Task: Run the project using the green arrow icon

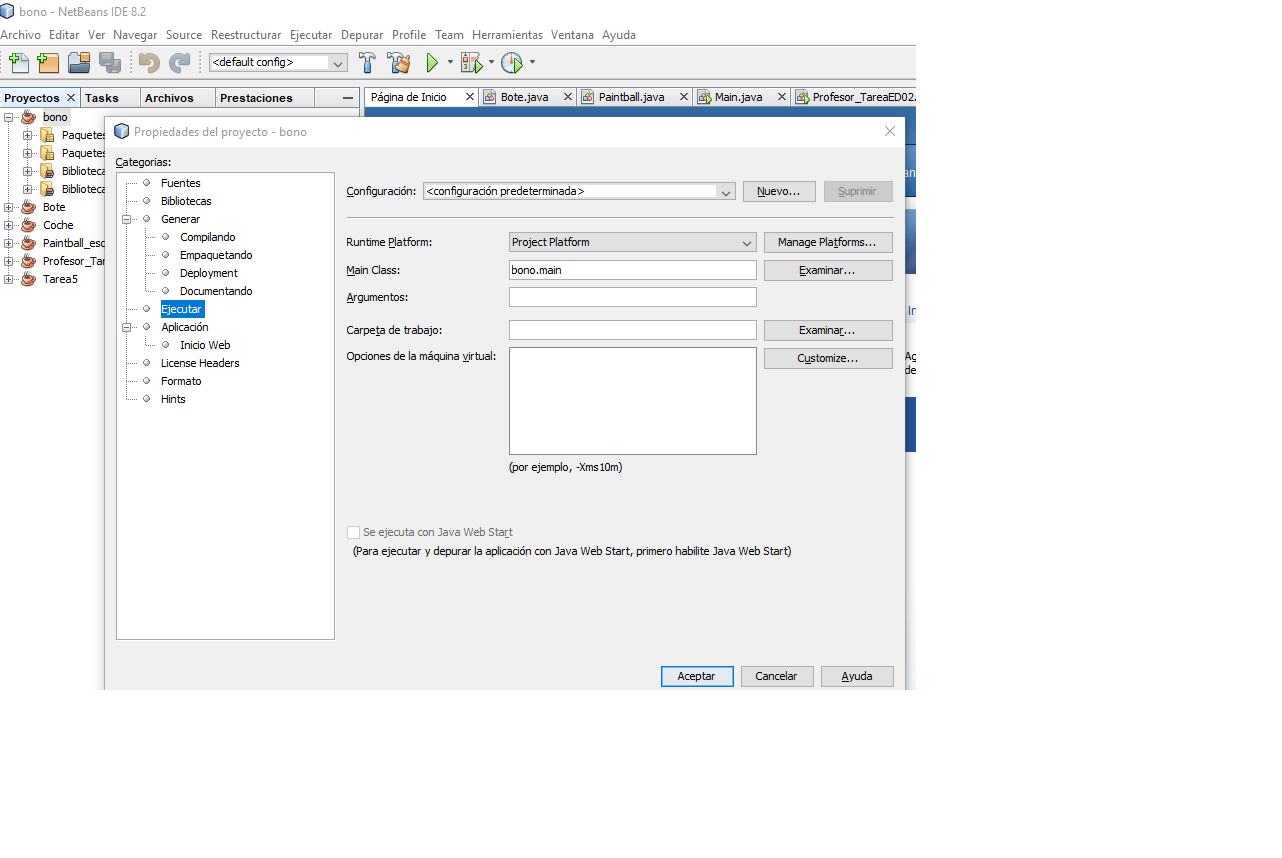Action: [432, 62]
